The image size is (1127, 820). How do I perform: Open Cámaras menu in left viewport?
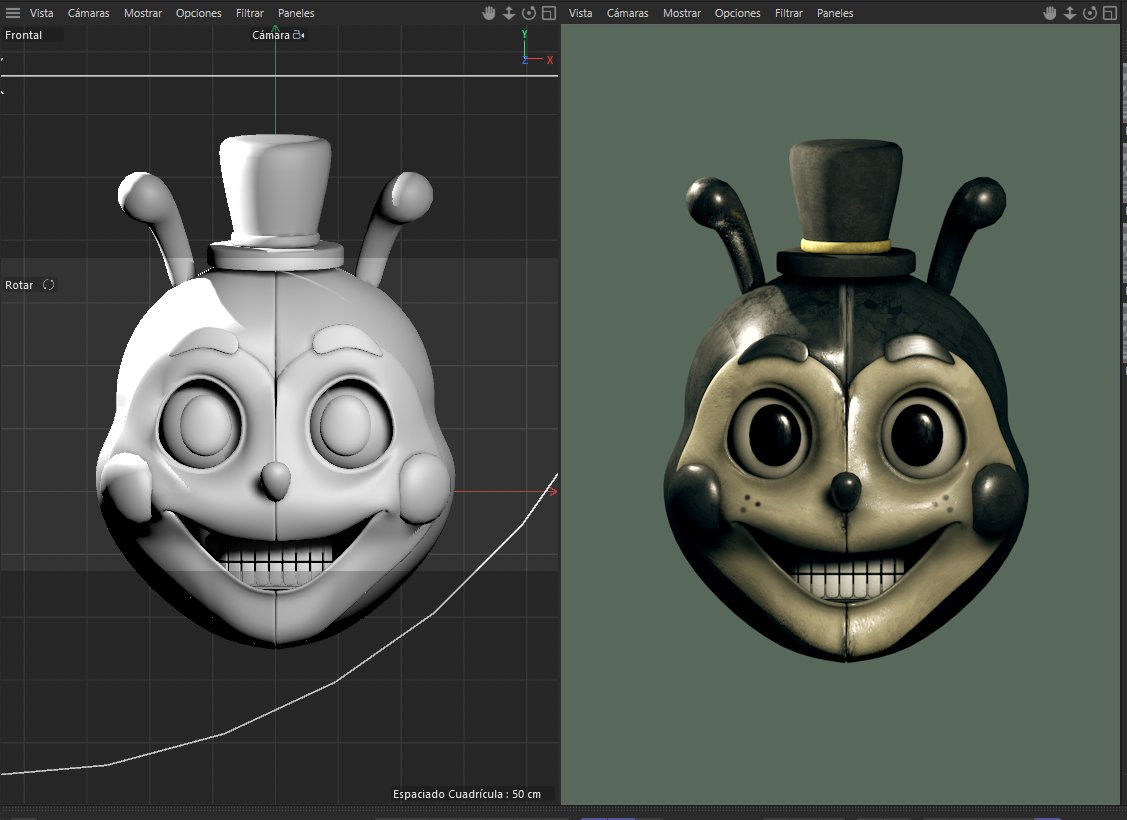[88, 13]
